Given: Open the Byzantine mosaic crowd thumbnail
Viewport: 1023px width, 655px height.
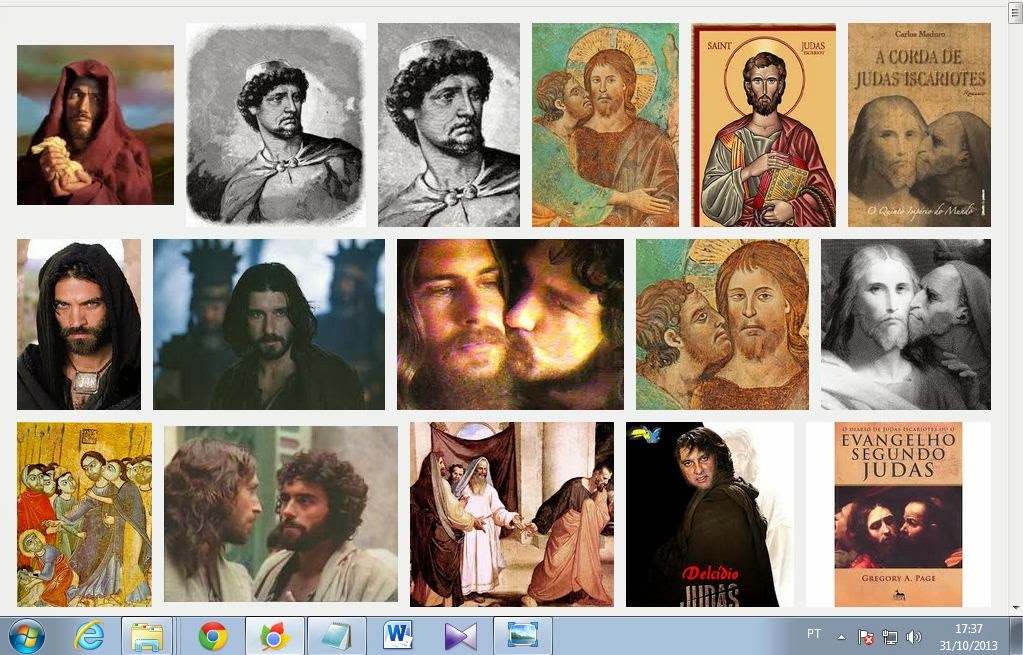Looking at the screenshot, I should [x=84, y=515].
